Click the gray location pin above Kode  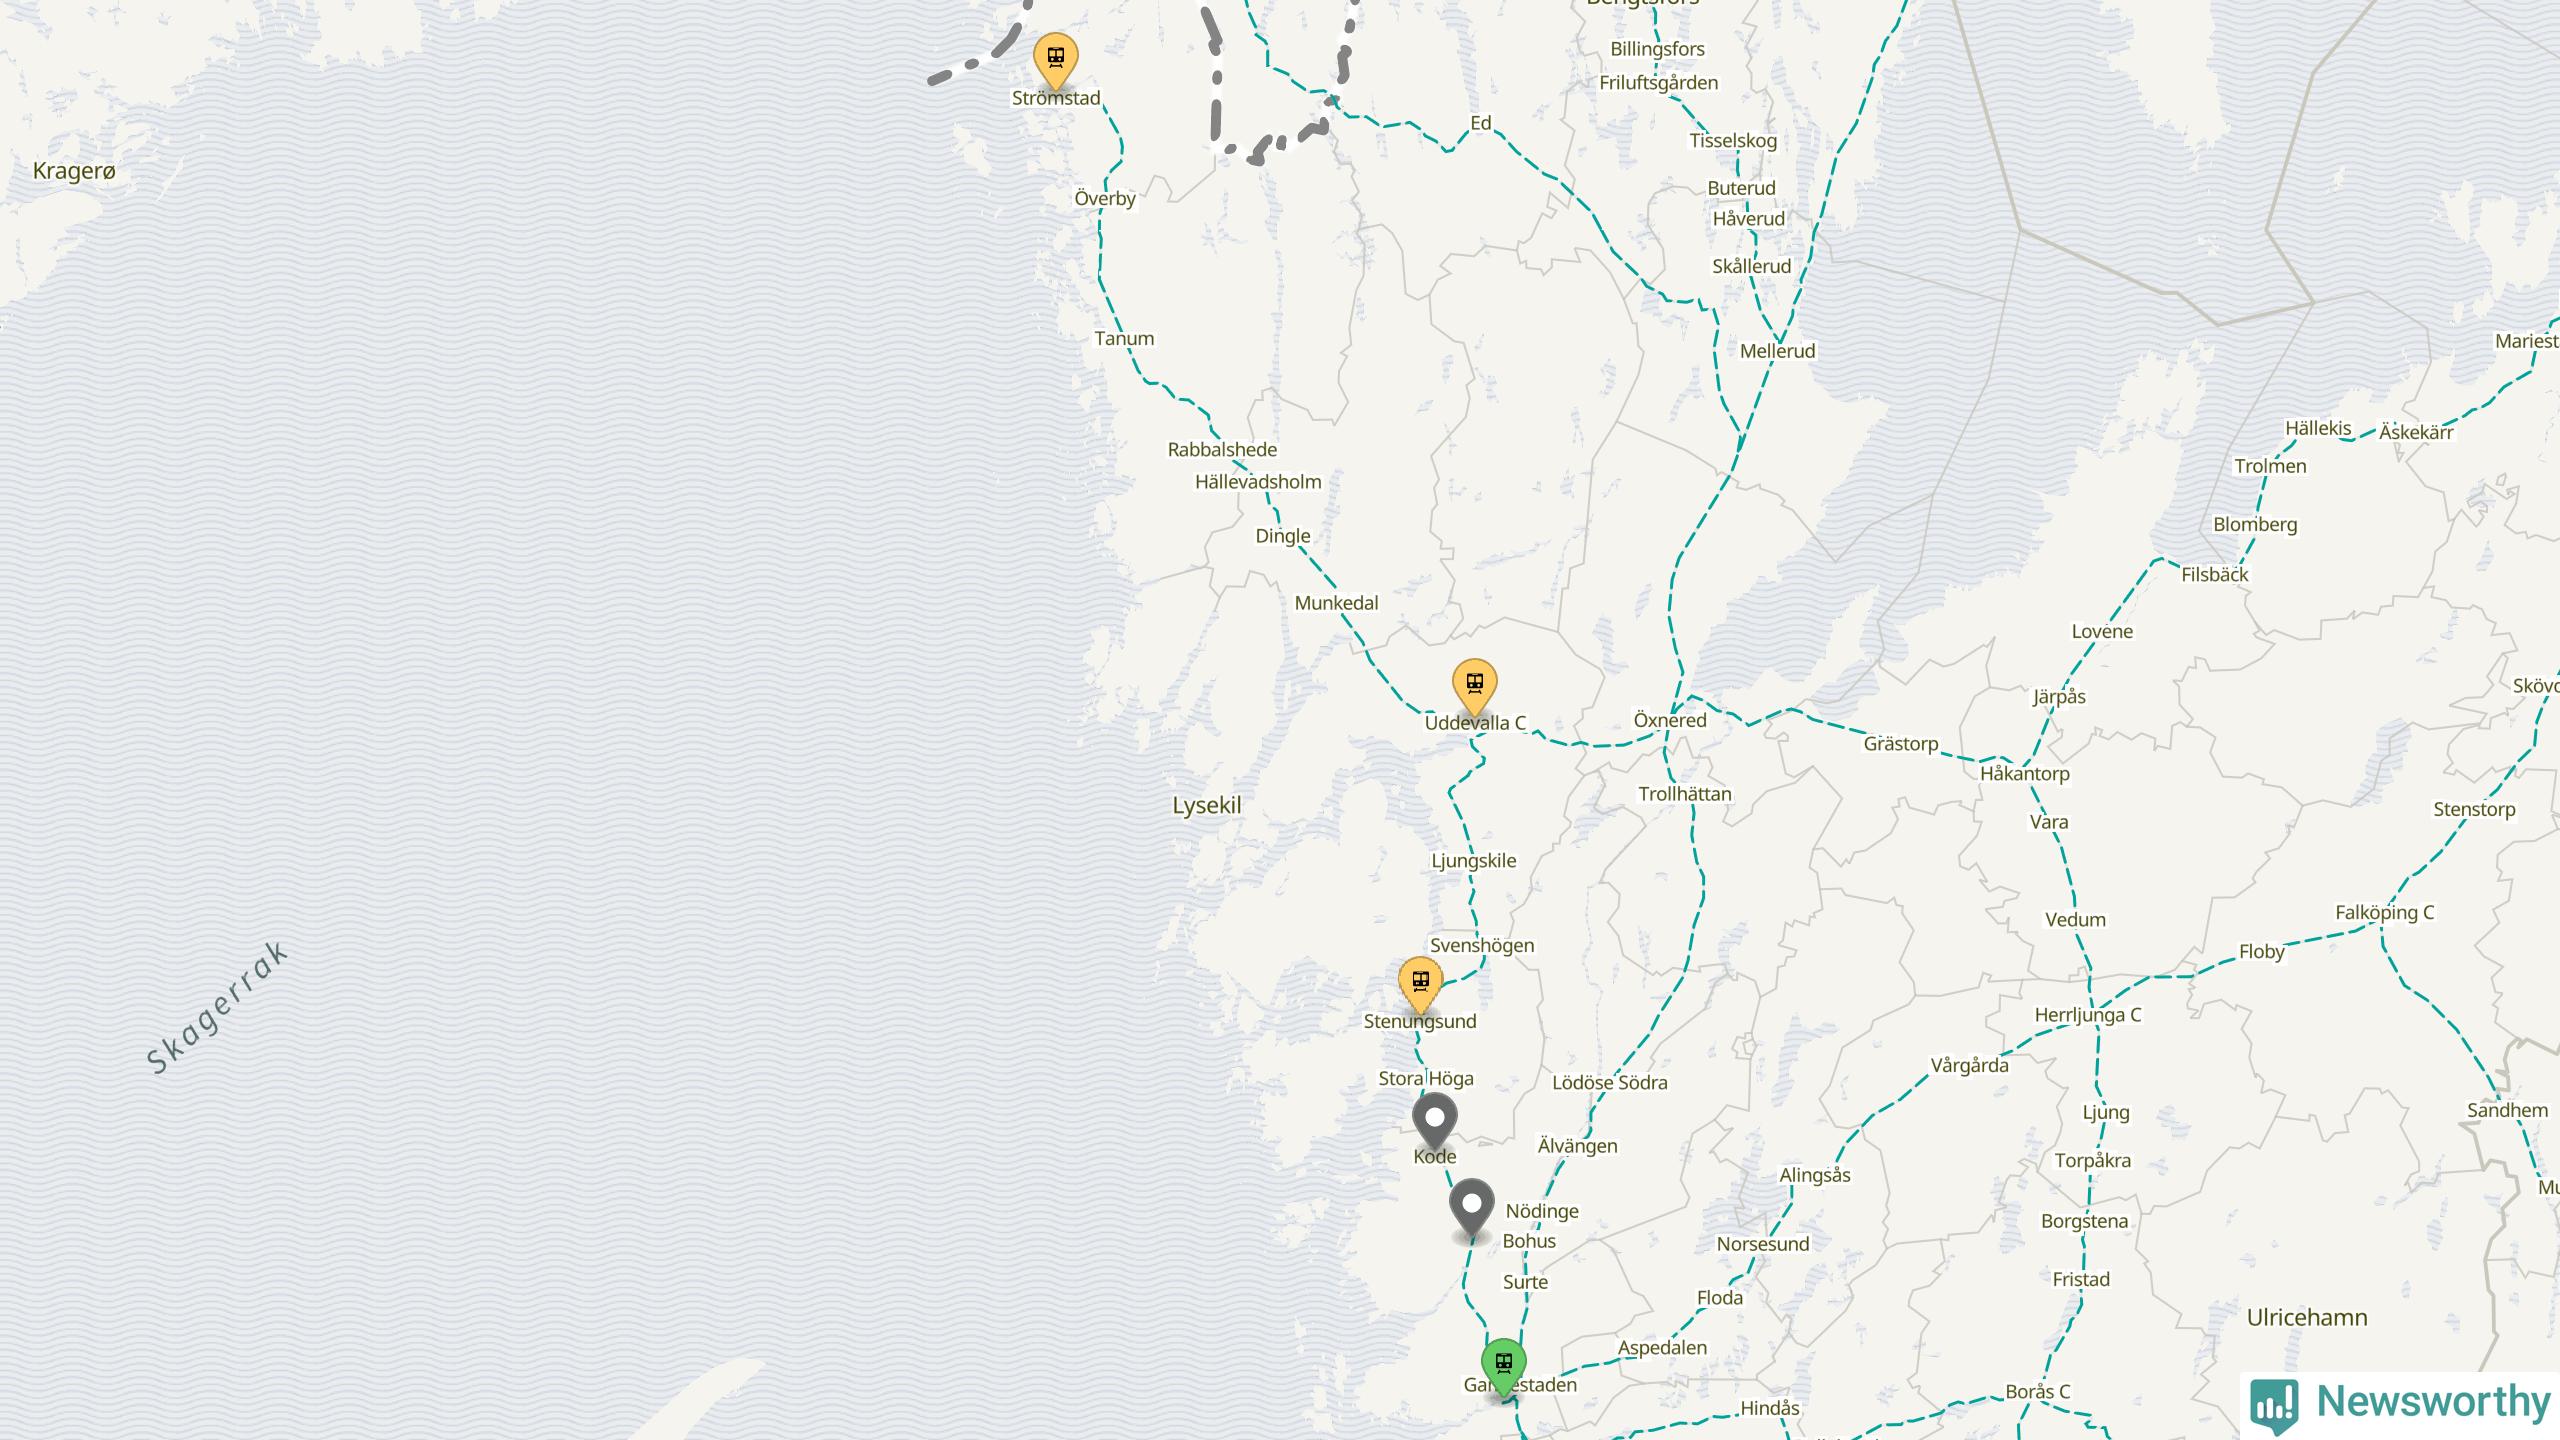tap(1435, 1121)
